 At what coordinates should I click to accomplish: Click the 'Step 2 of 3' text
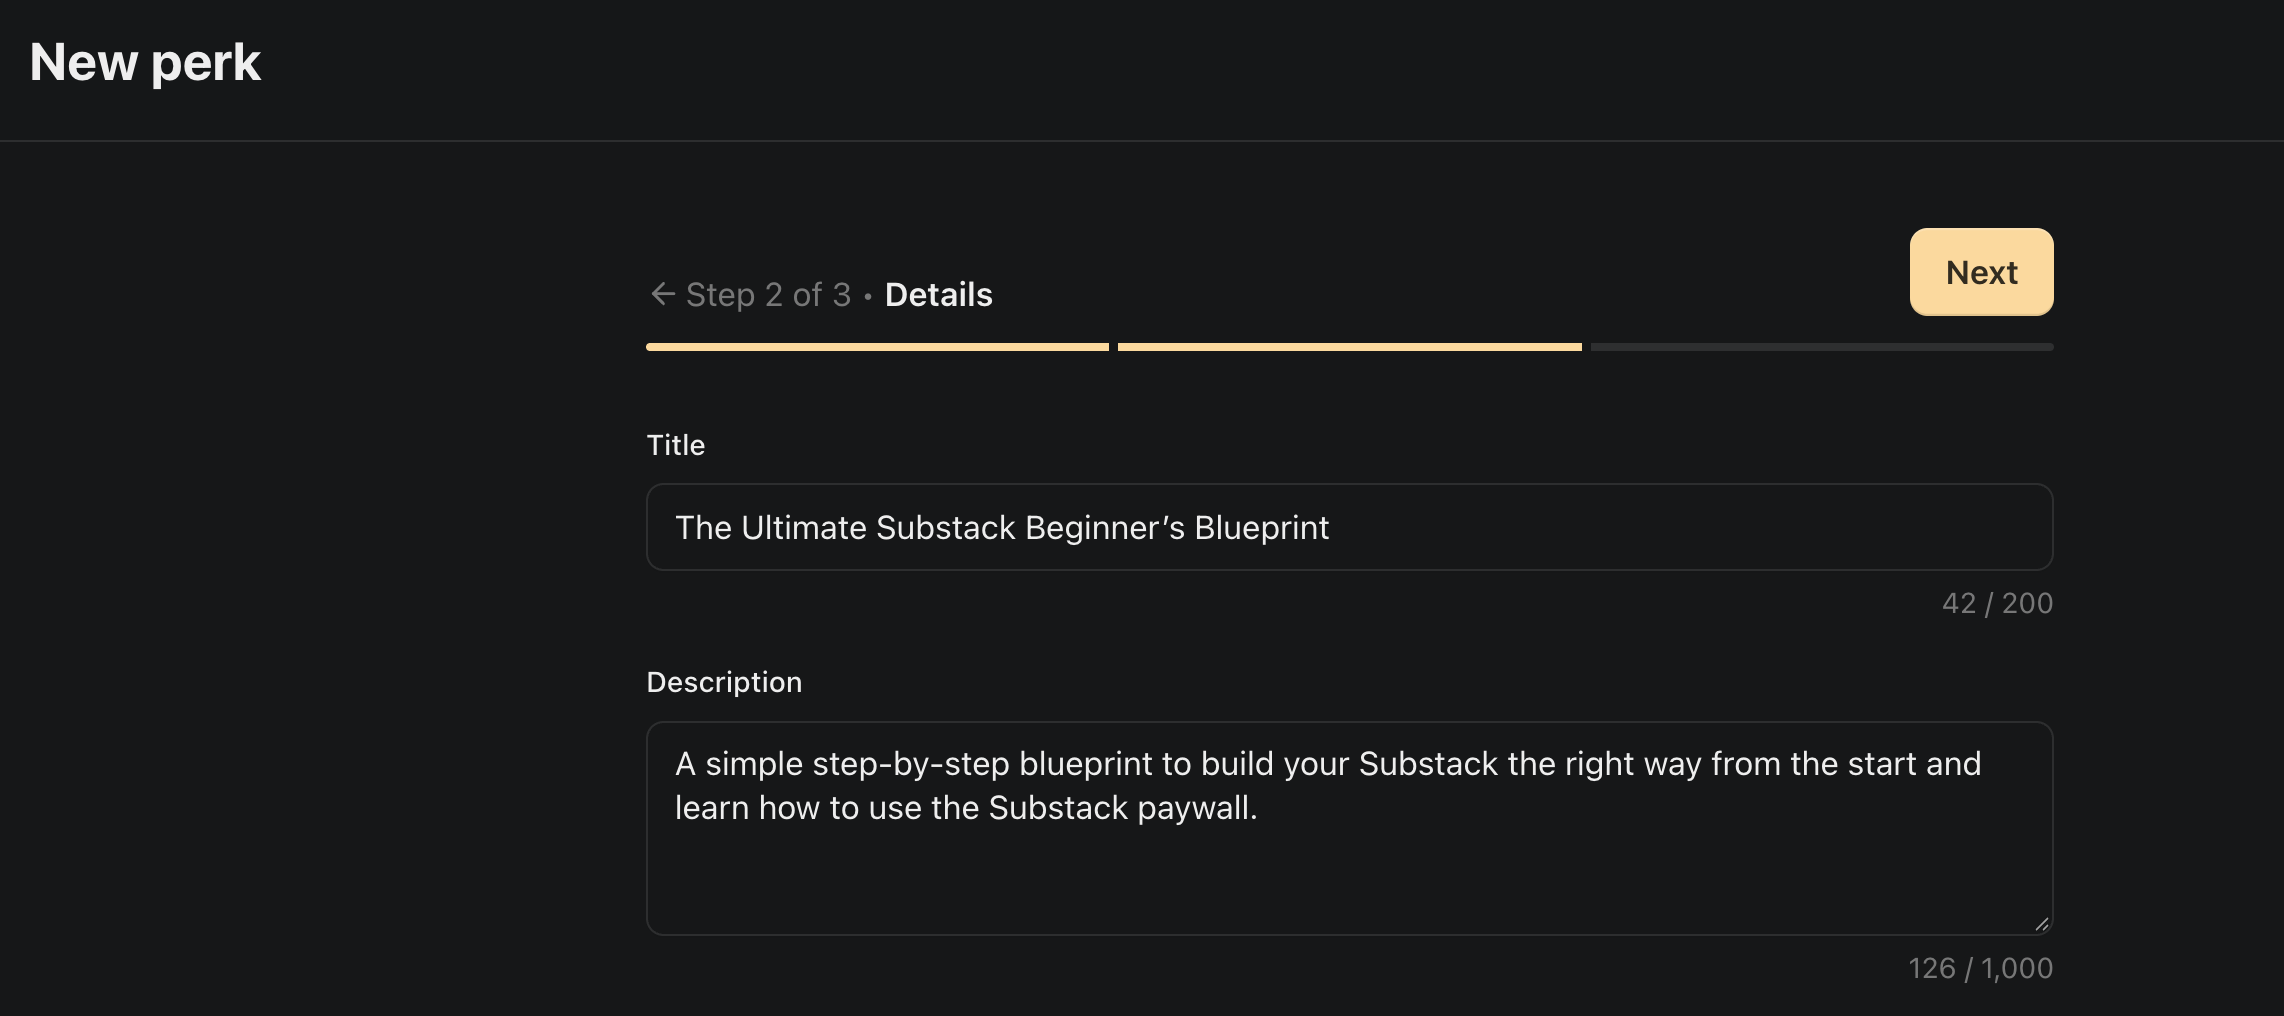click(x=768, y=295)
